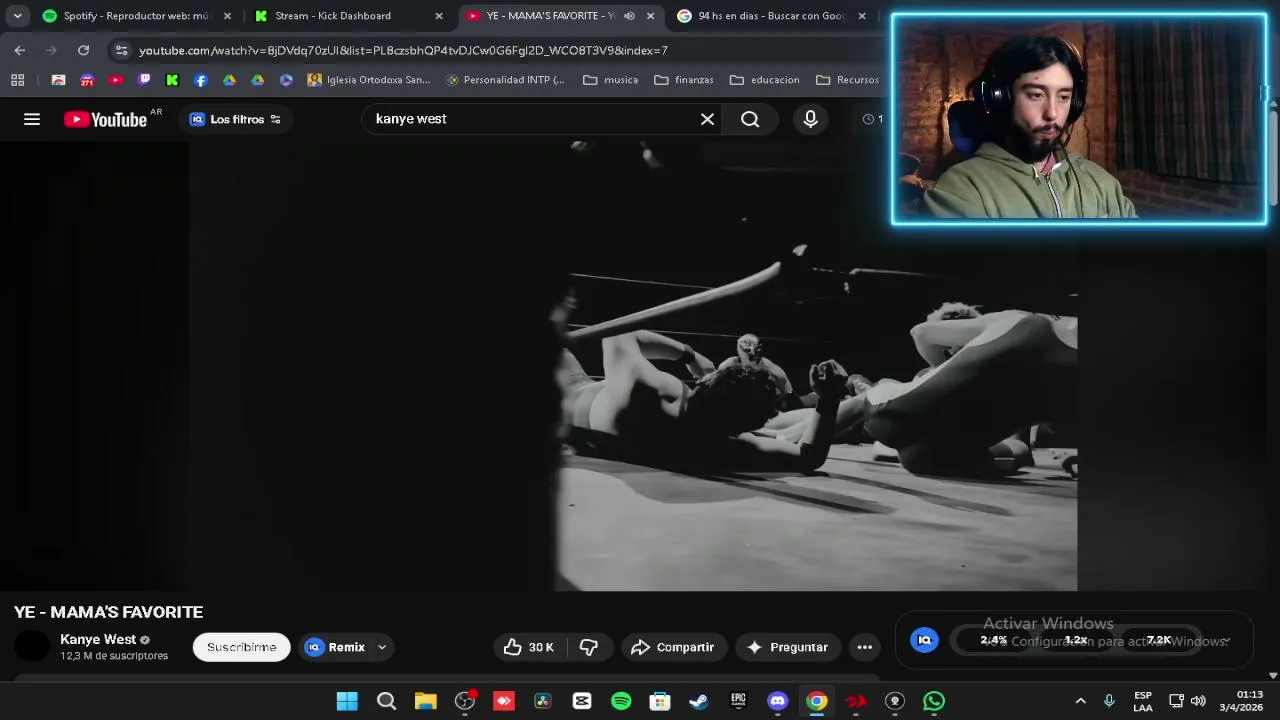1280x720 pixels.
Task: Open the Facebook bookmark icon
Action: (x=201, y=80)
